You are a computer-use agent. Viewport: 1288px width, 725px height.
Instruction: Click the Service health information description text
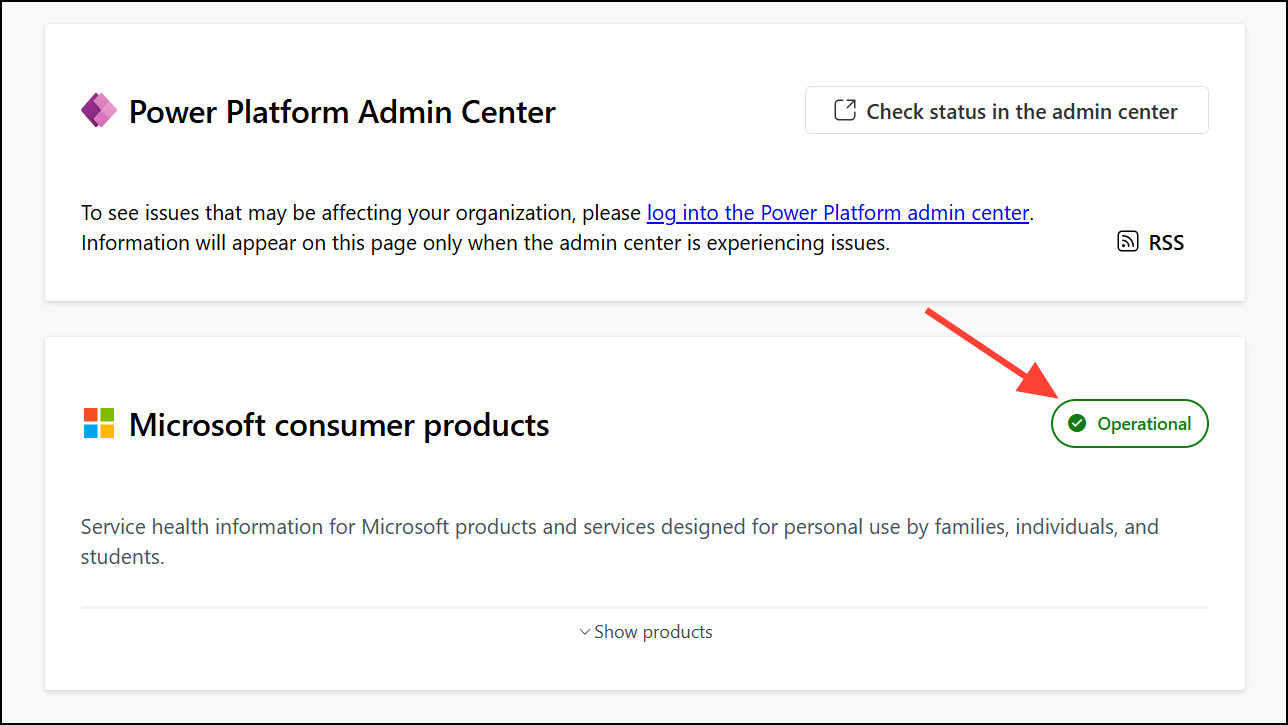tap(619, 526)
